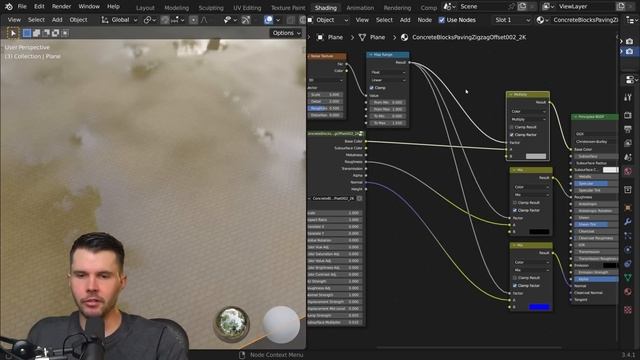Open the Particles properties tab icon
640x360 pixels.
coord(628,236)
